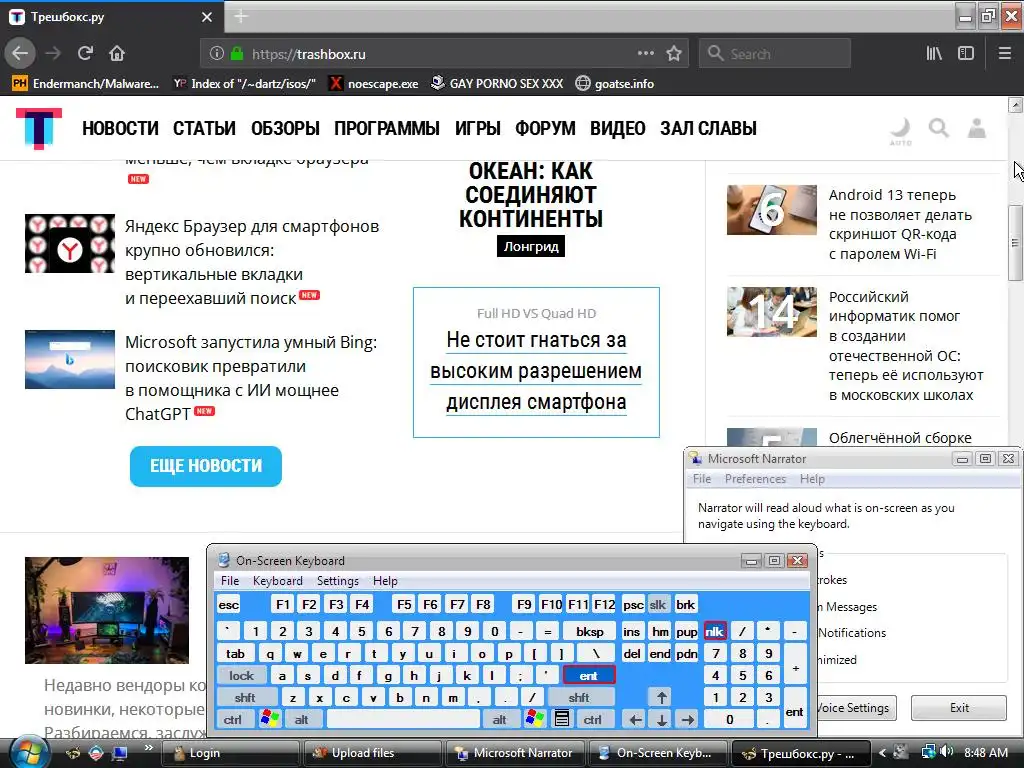Screen dimensions: 1024x768
Task: Open the Keyboard menu in On-Screen Keyboard
Action: click(x=278, y=581)
